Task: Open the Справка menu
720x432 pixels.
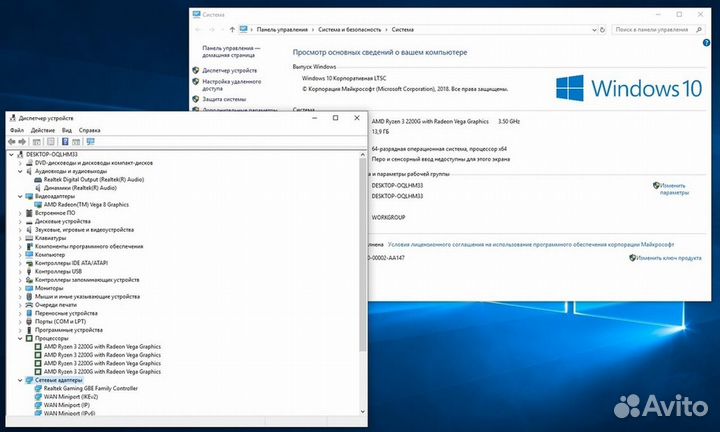Action: tap(90, 130)
